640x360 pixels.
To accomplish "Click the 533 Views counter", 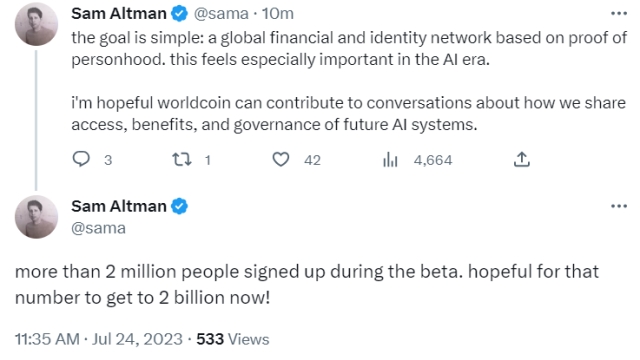I will click(x=233, y=339).
